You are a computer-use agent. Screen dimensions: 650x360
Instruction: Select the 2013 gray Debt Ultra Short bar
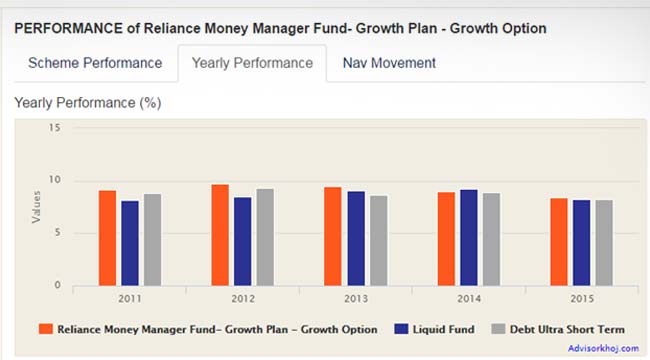(x=378, y=241)
